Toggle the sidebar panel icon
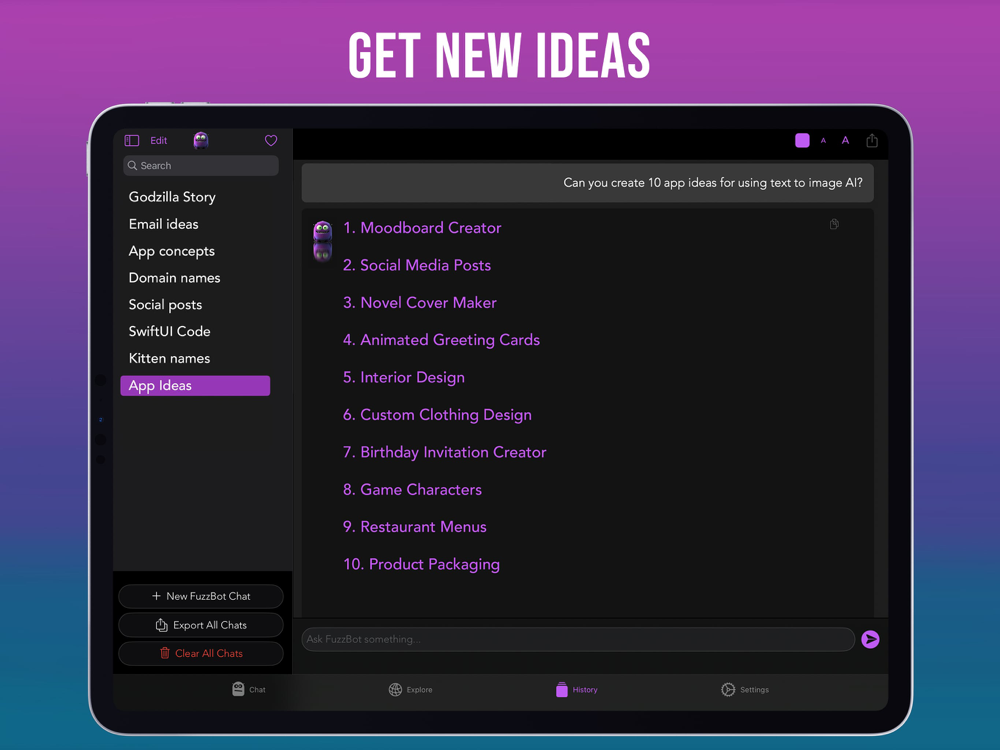This screenshot has width=1000, height=750. (x=132, y=140)
